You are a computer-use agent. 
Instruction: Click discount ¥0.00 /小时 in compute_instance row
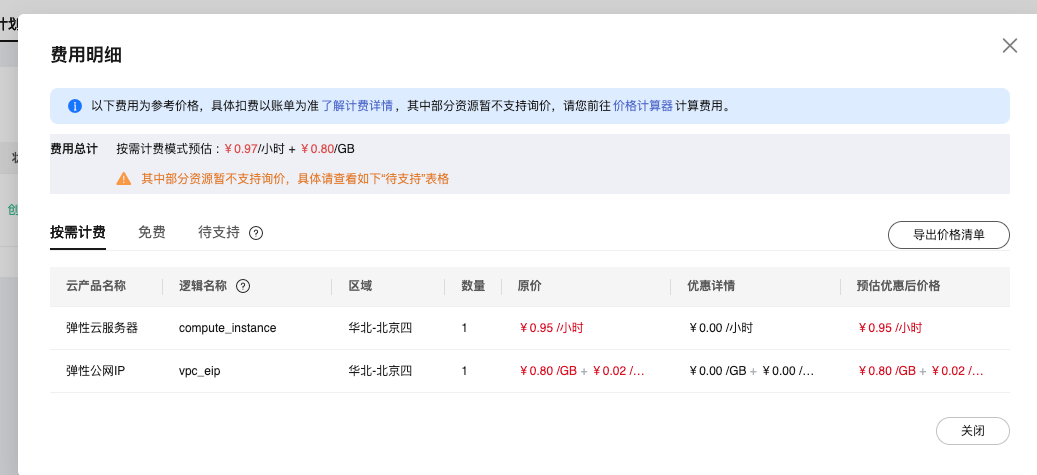720,328
